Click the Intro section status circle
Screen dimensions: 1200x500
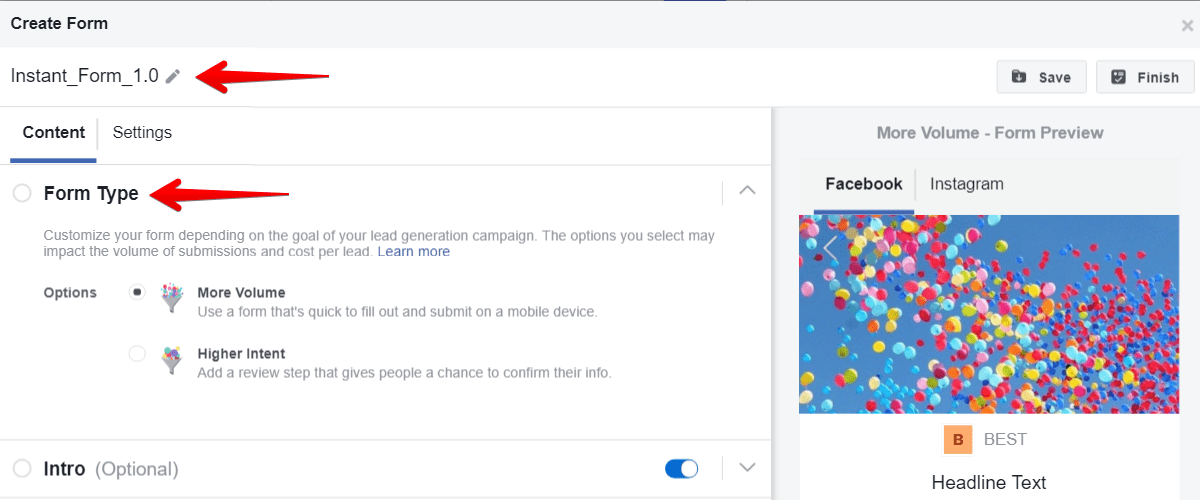[22, 468]
